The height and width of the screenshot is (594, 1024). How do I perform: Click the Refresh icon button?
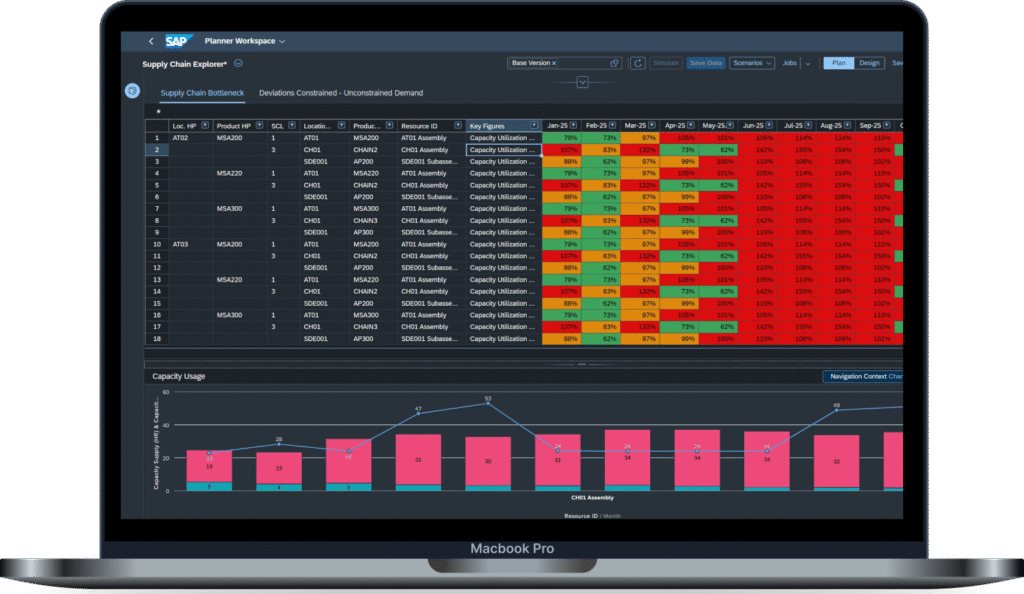point(637,63)
